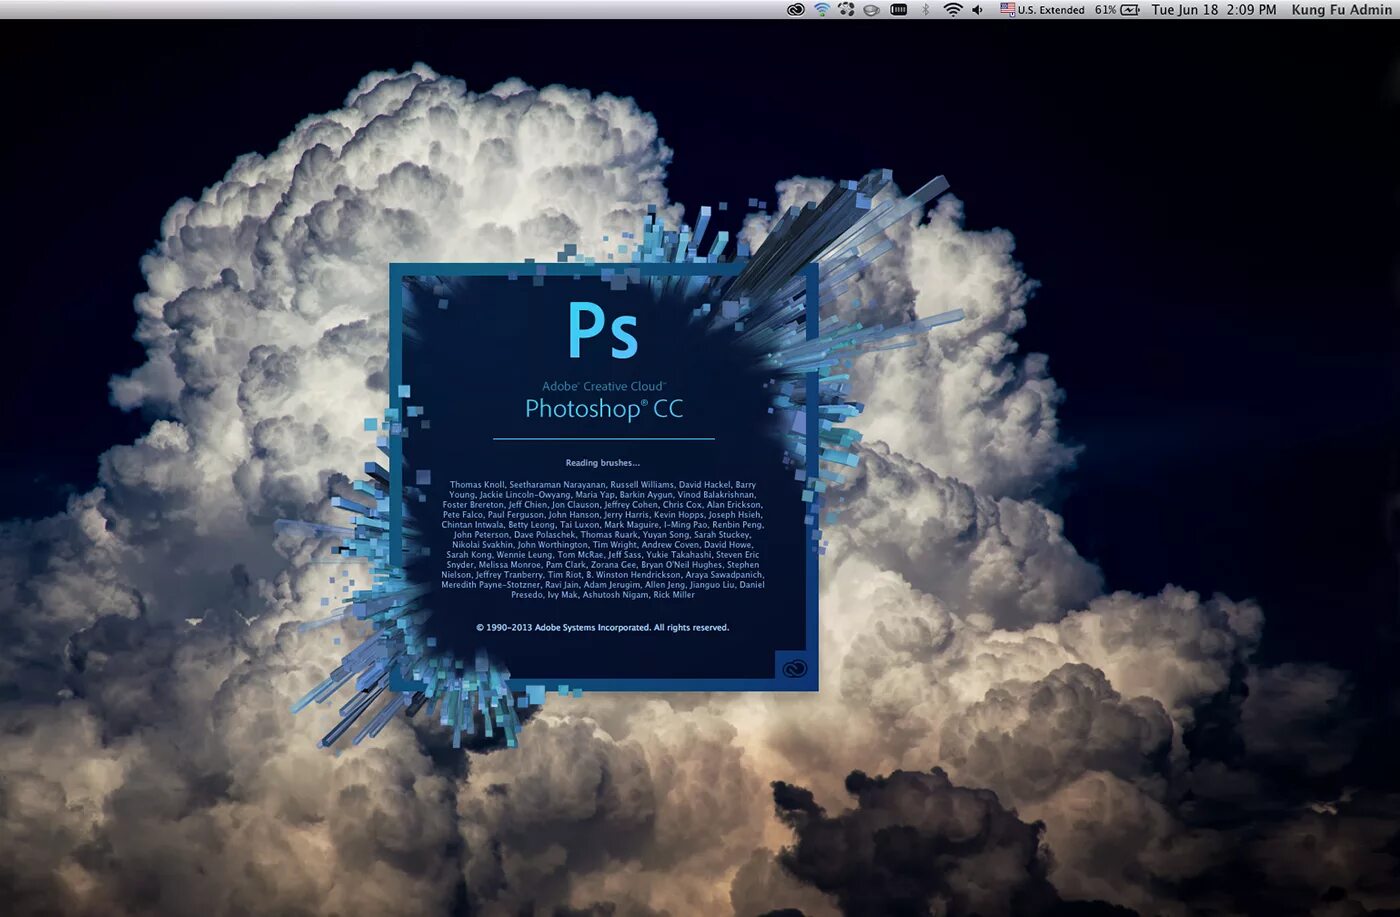Click the large Ps logo on splash
Image resolution: width=1400 pixels, height=917 pixels.
point(603,330)
